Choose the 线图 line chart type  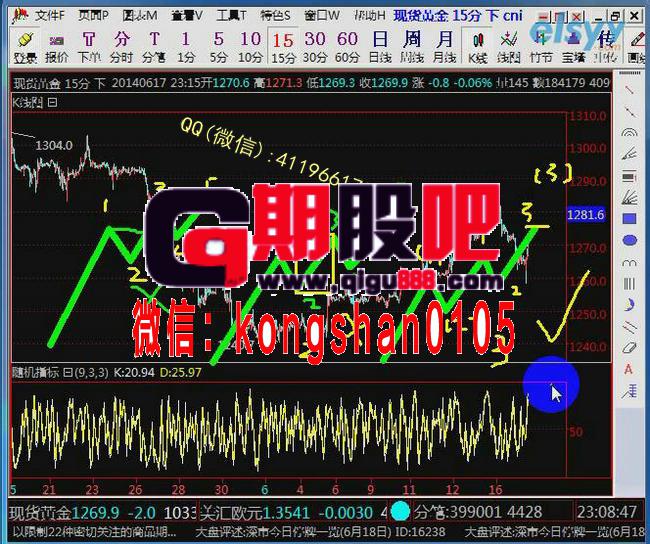click(509, 48)
